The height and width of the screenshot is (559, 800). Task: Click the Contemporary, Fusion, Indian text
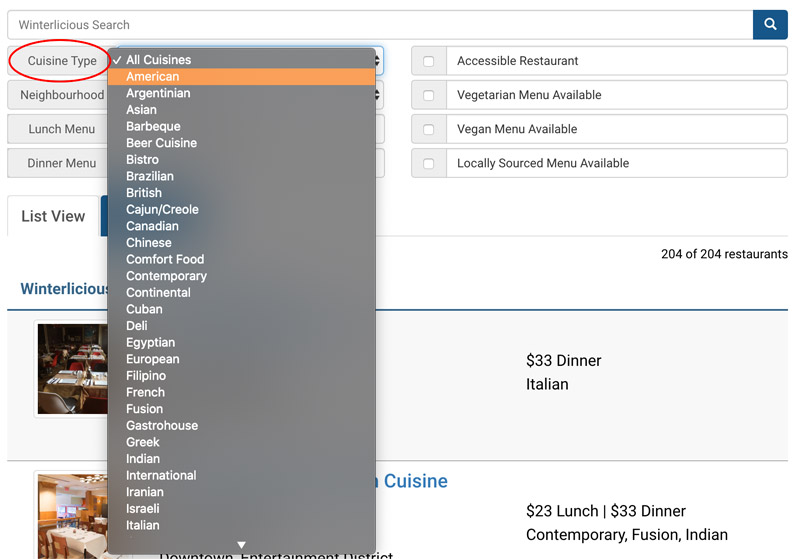tap(627, 535)
